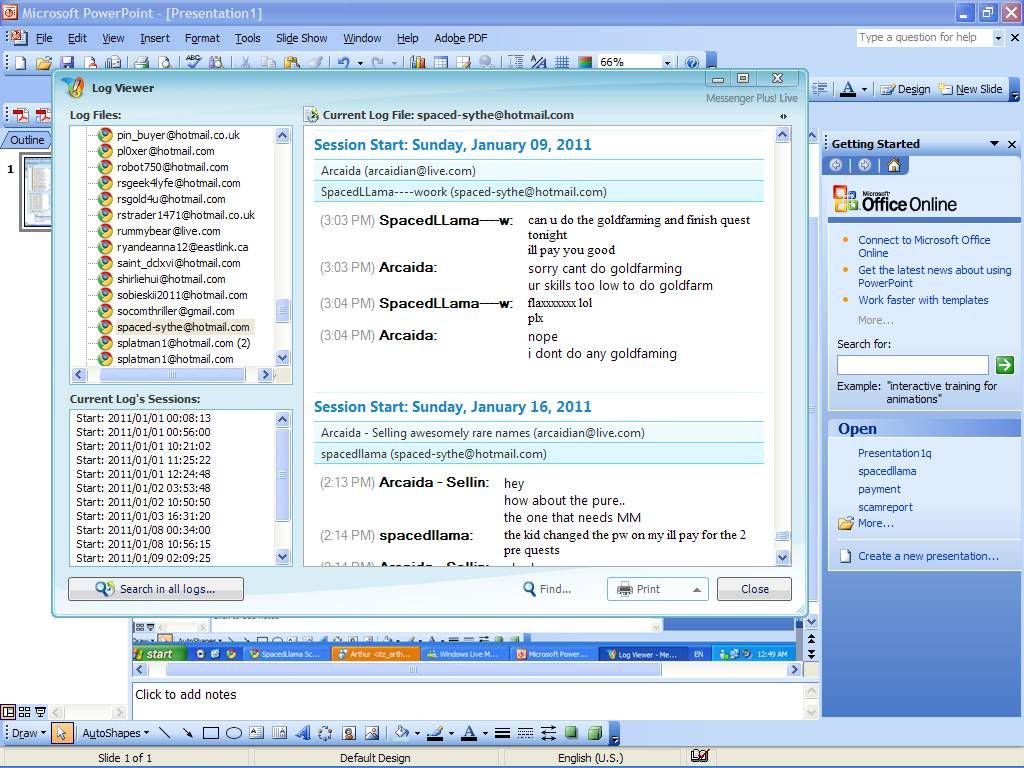Viewport: 1024px width, 768px height.
Task: Click the Close button in Log Viewer
Action: coord(754,589)
